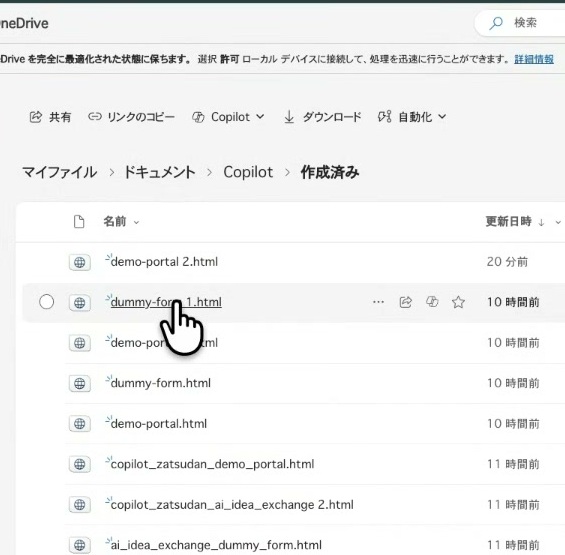Open more actions for dummy-form 1.html
This screenshot has width=565, height=555.
tap(378, 302)
